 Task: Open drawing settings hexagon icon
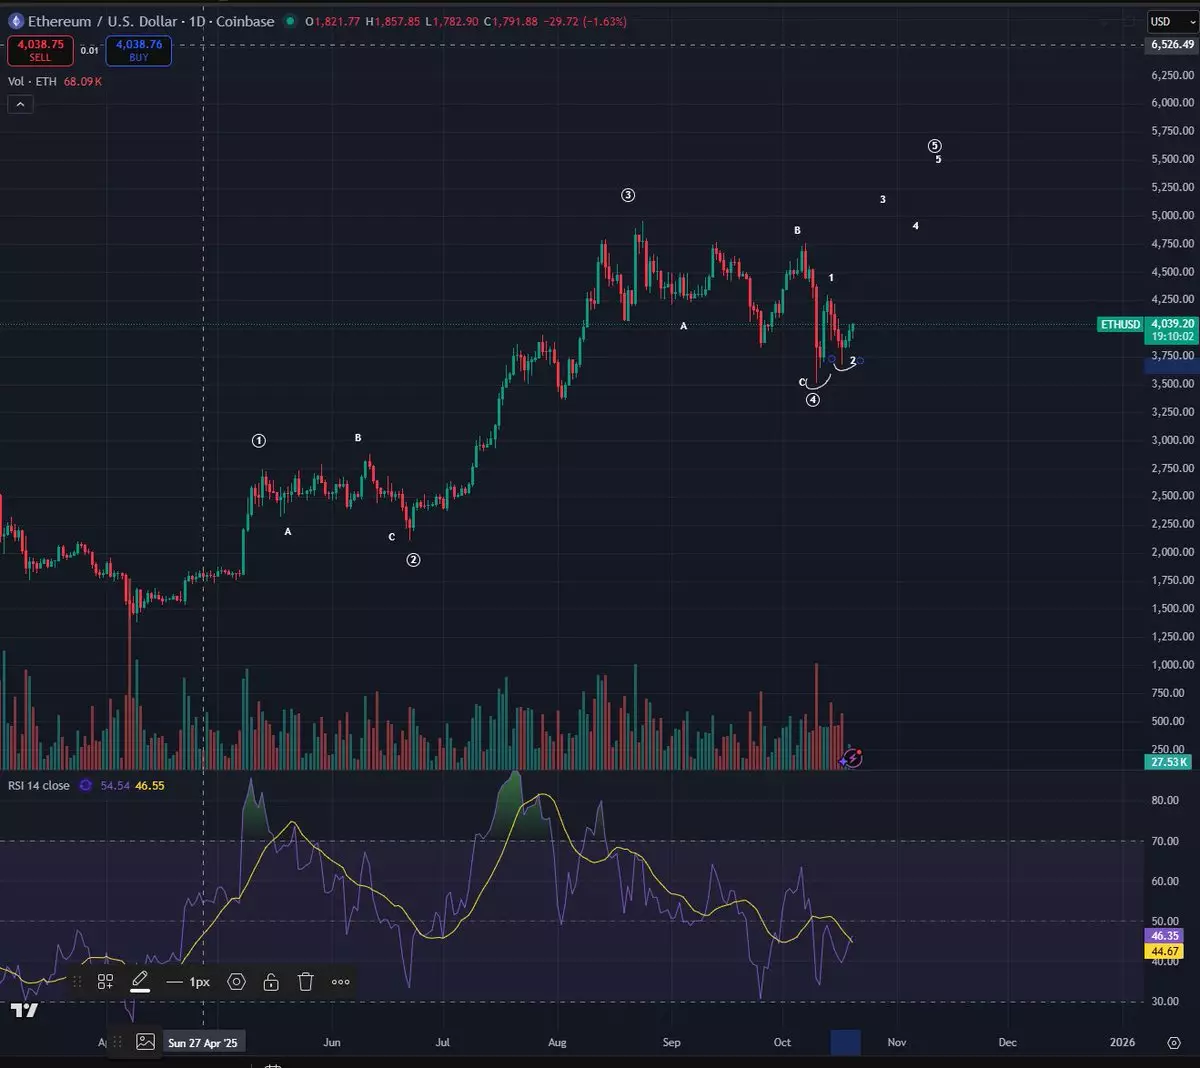(237, 982)
